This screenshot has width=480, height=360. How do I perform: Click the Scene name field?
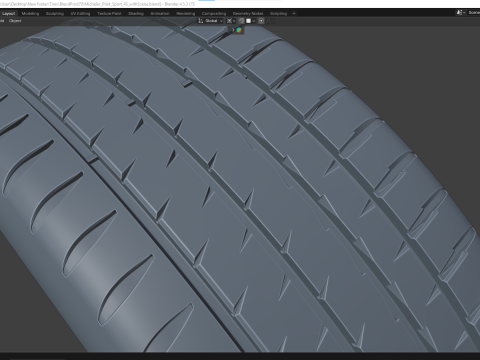[x=474, y=13]
